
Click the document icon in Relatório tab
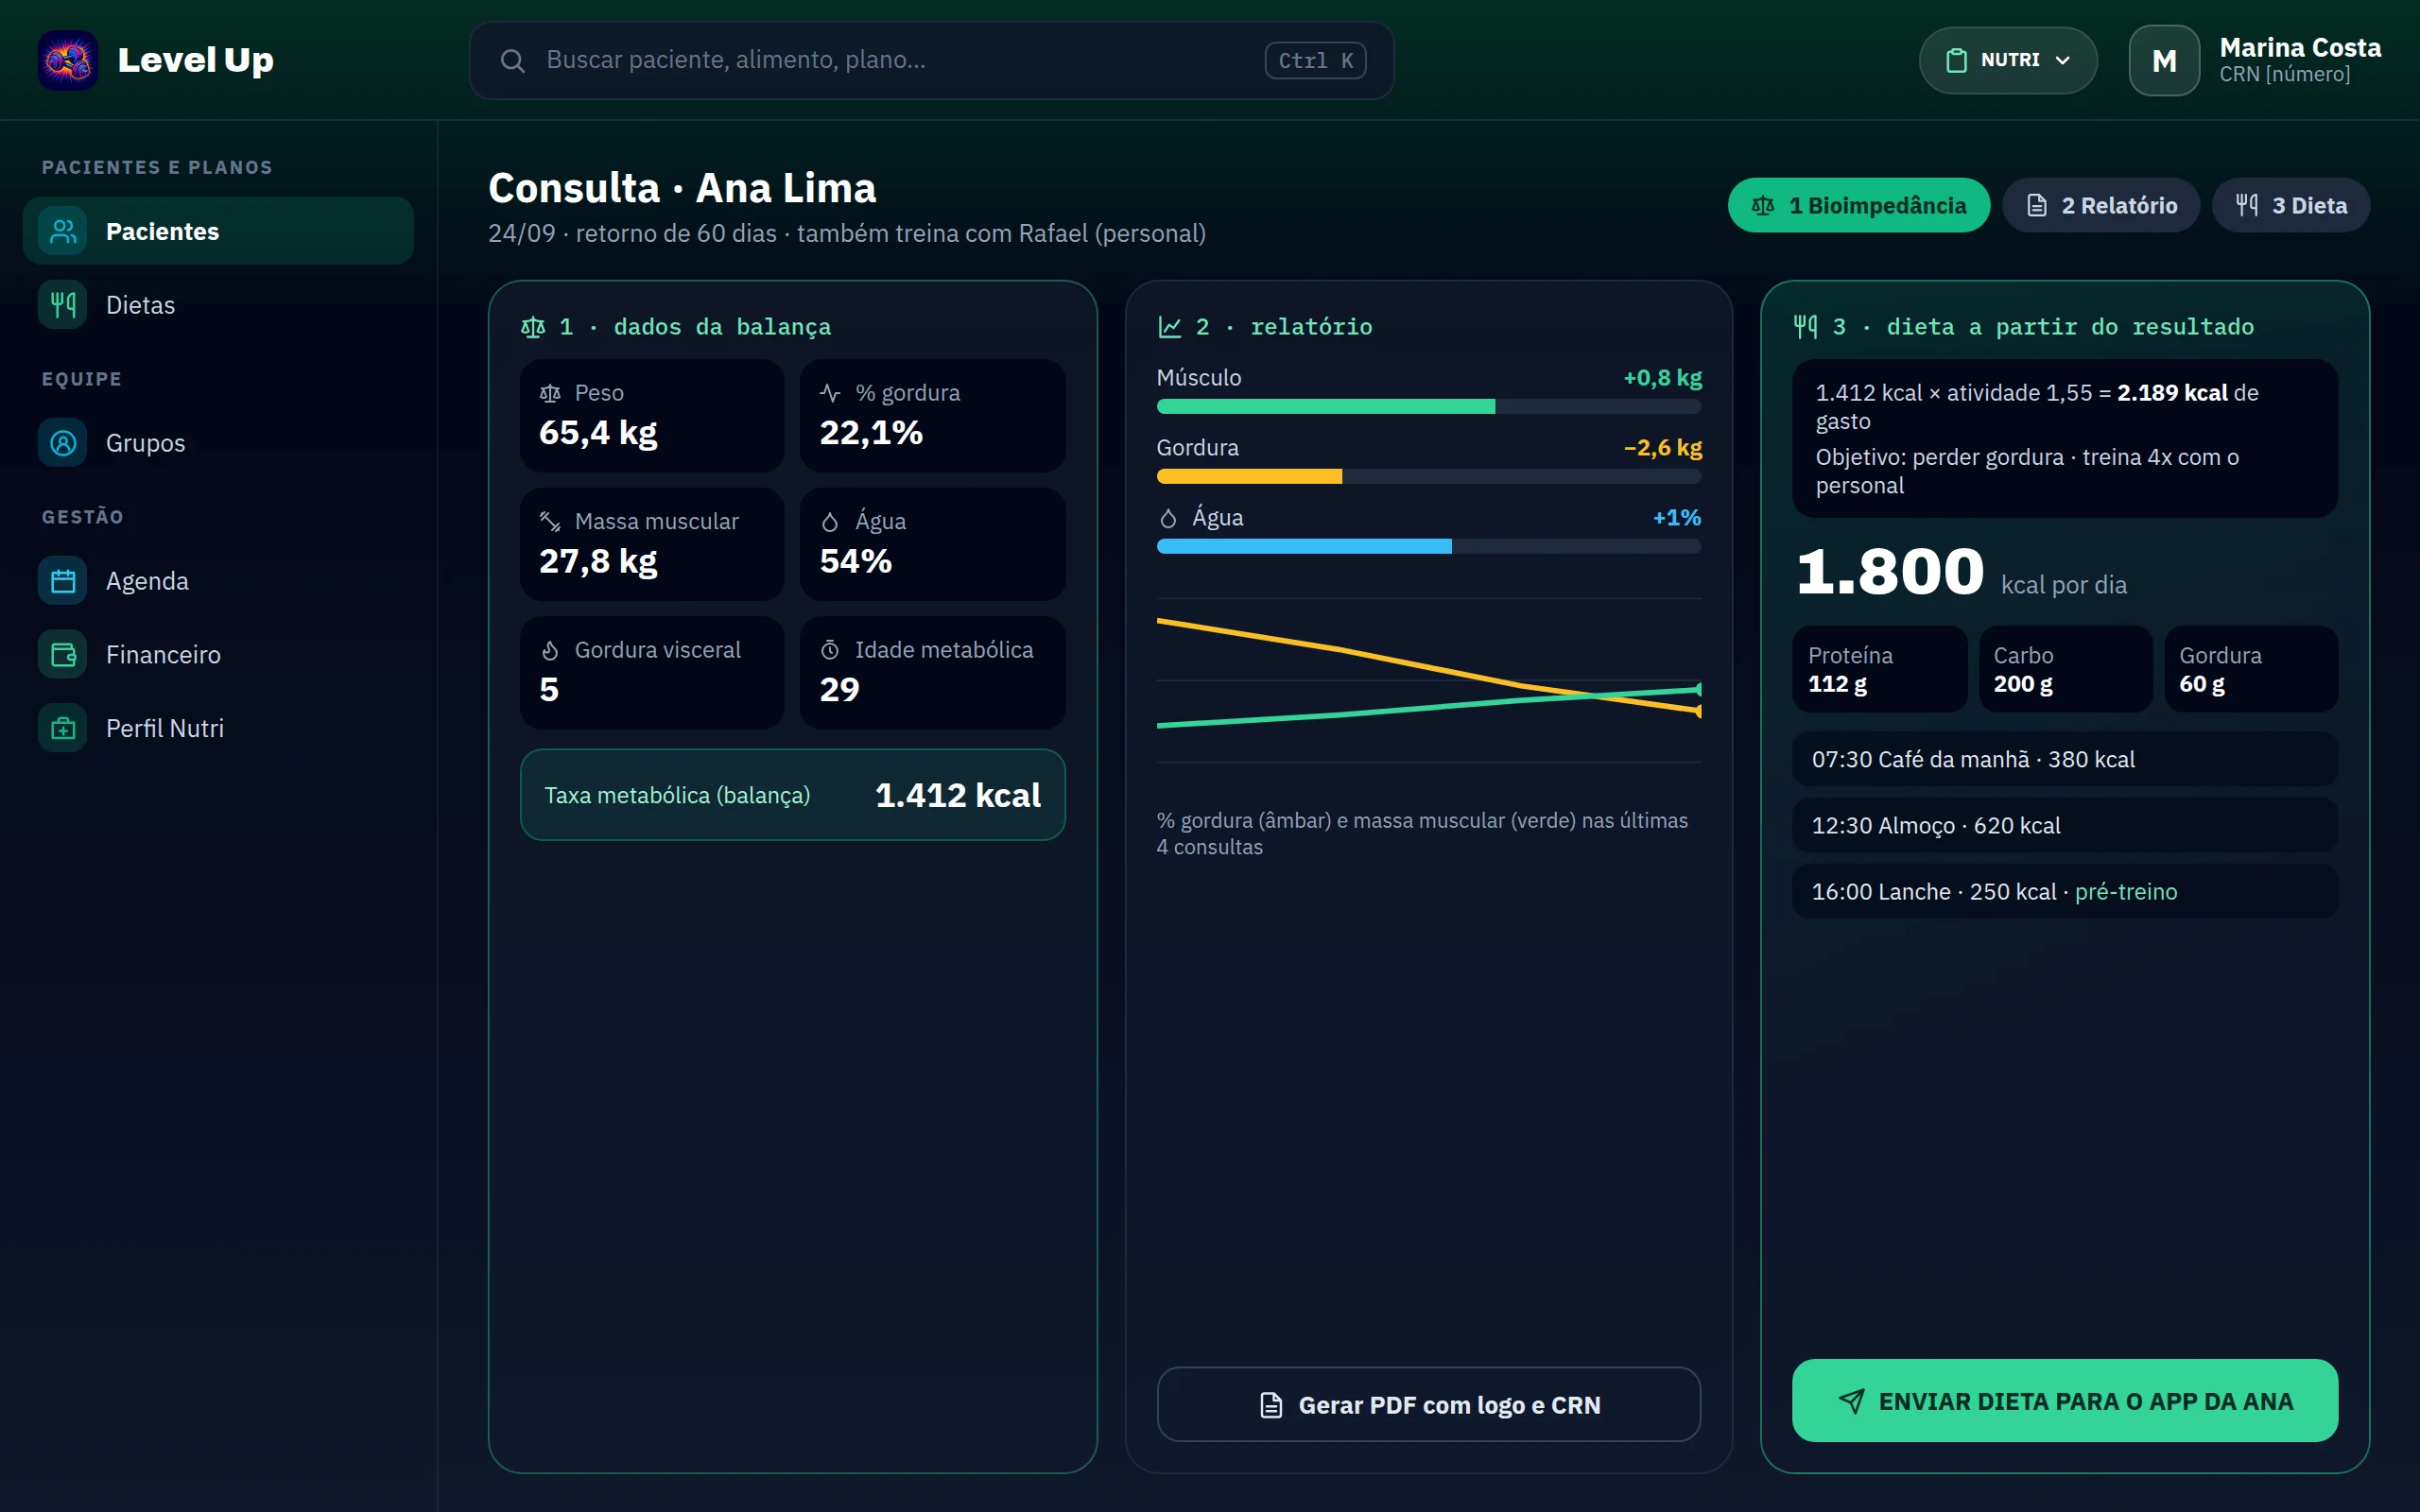point(2036,205)
